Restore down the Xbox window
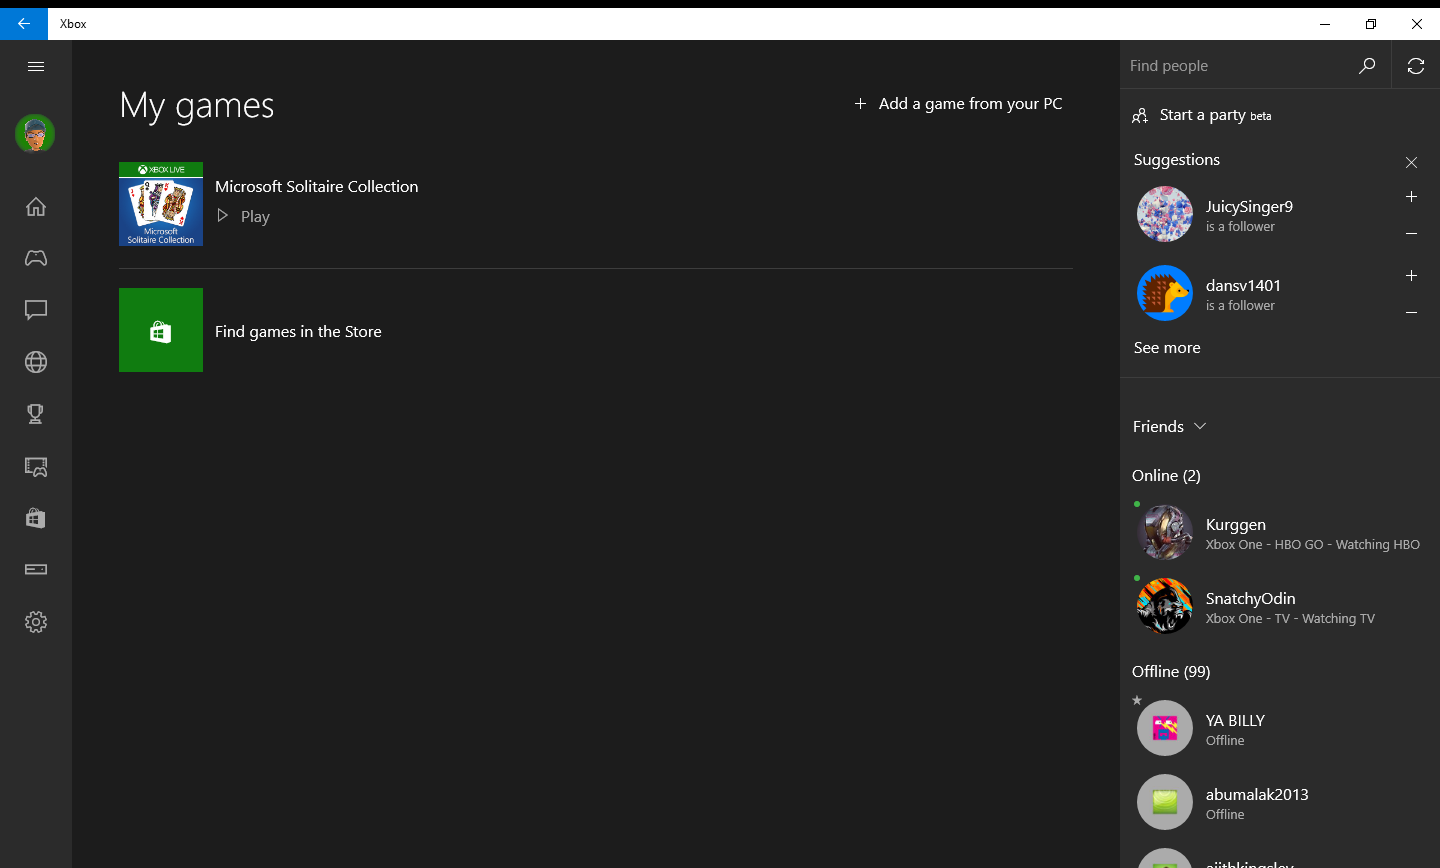Image resolution: width=1440 pixels, height=868 pixels. 1371,24
